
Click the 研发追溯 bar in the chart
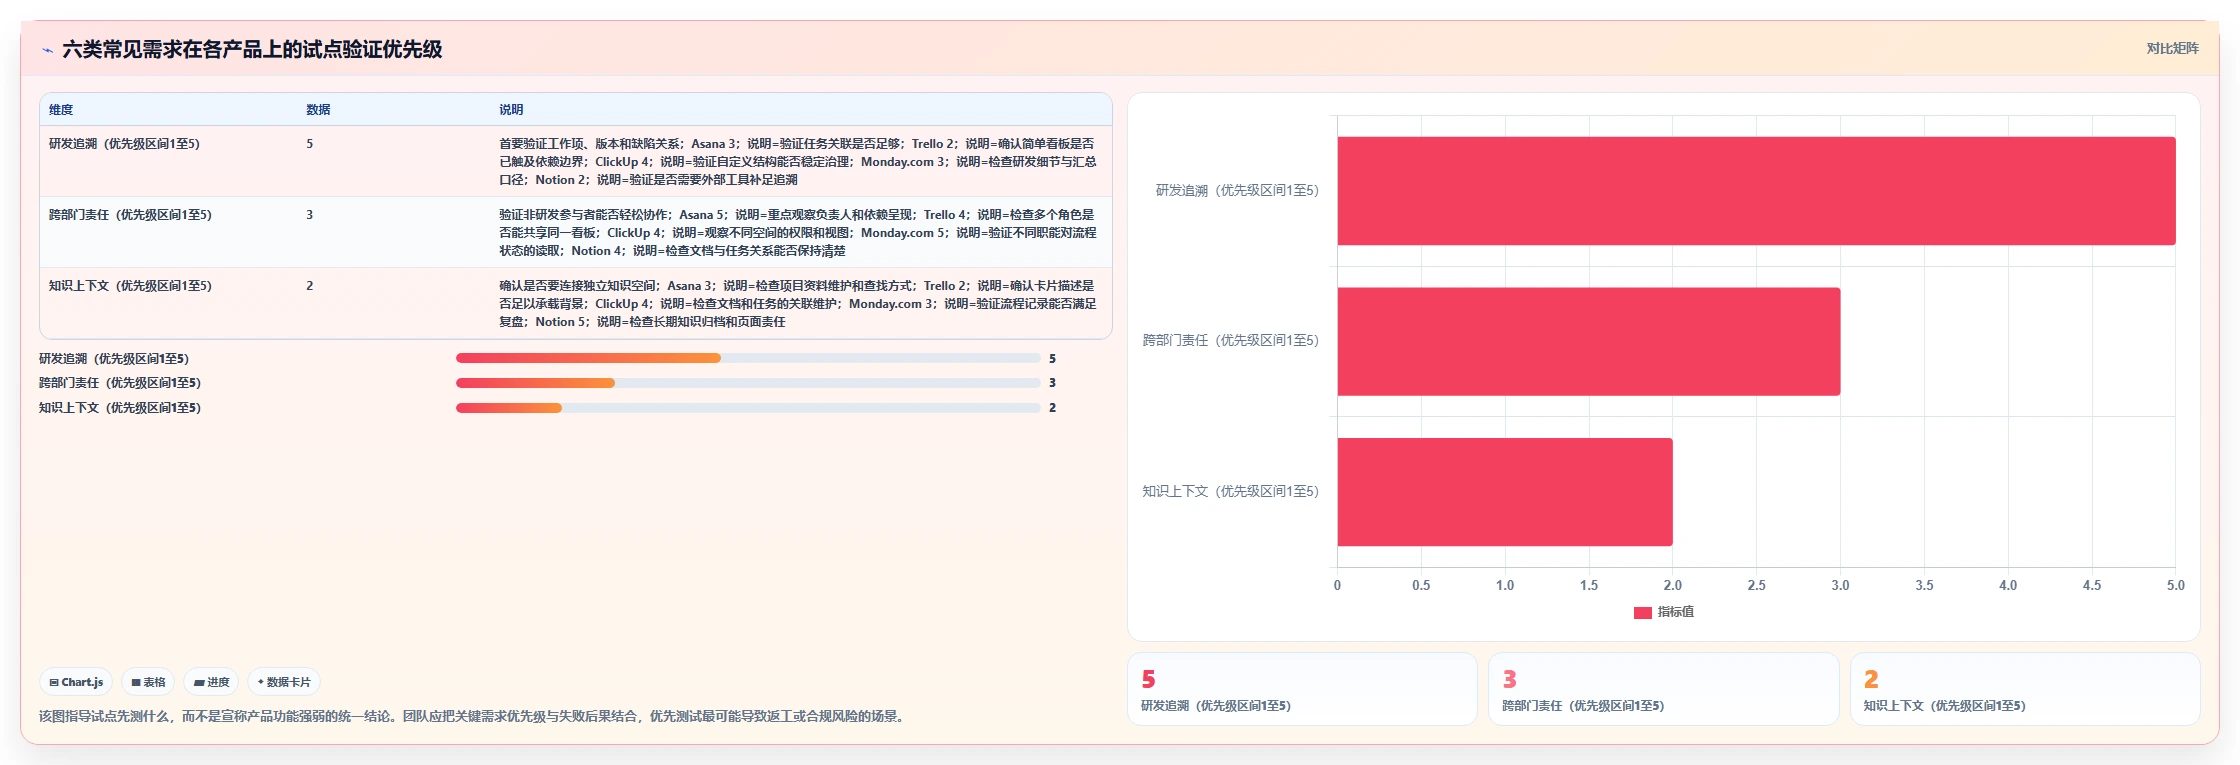(x=1756, y=191)
